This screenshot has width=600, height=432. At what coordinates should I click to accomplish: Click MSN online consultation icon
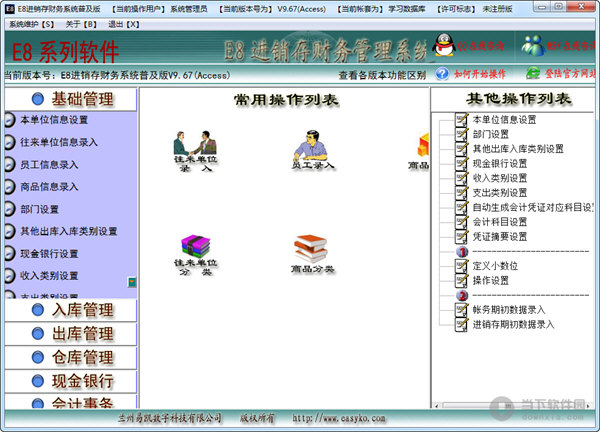pos(533,45)
